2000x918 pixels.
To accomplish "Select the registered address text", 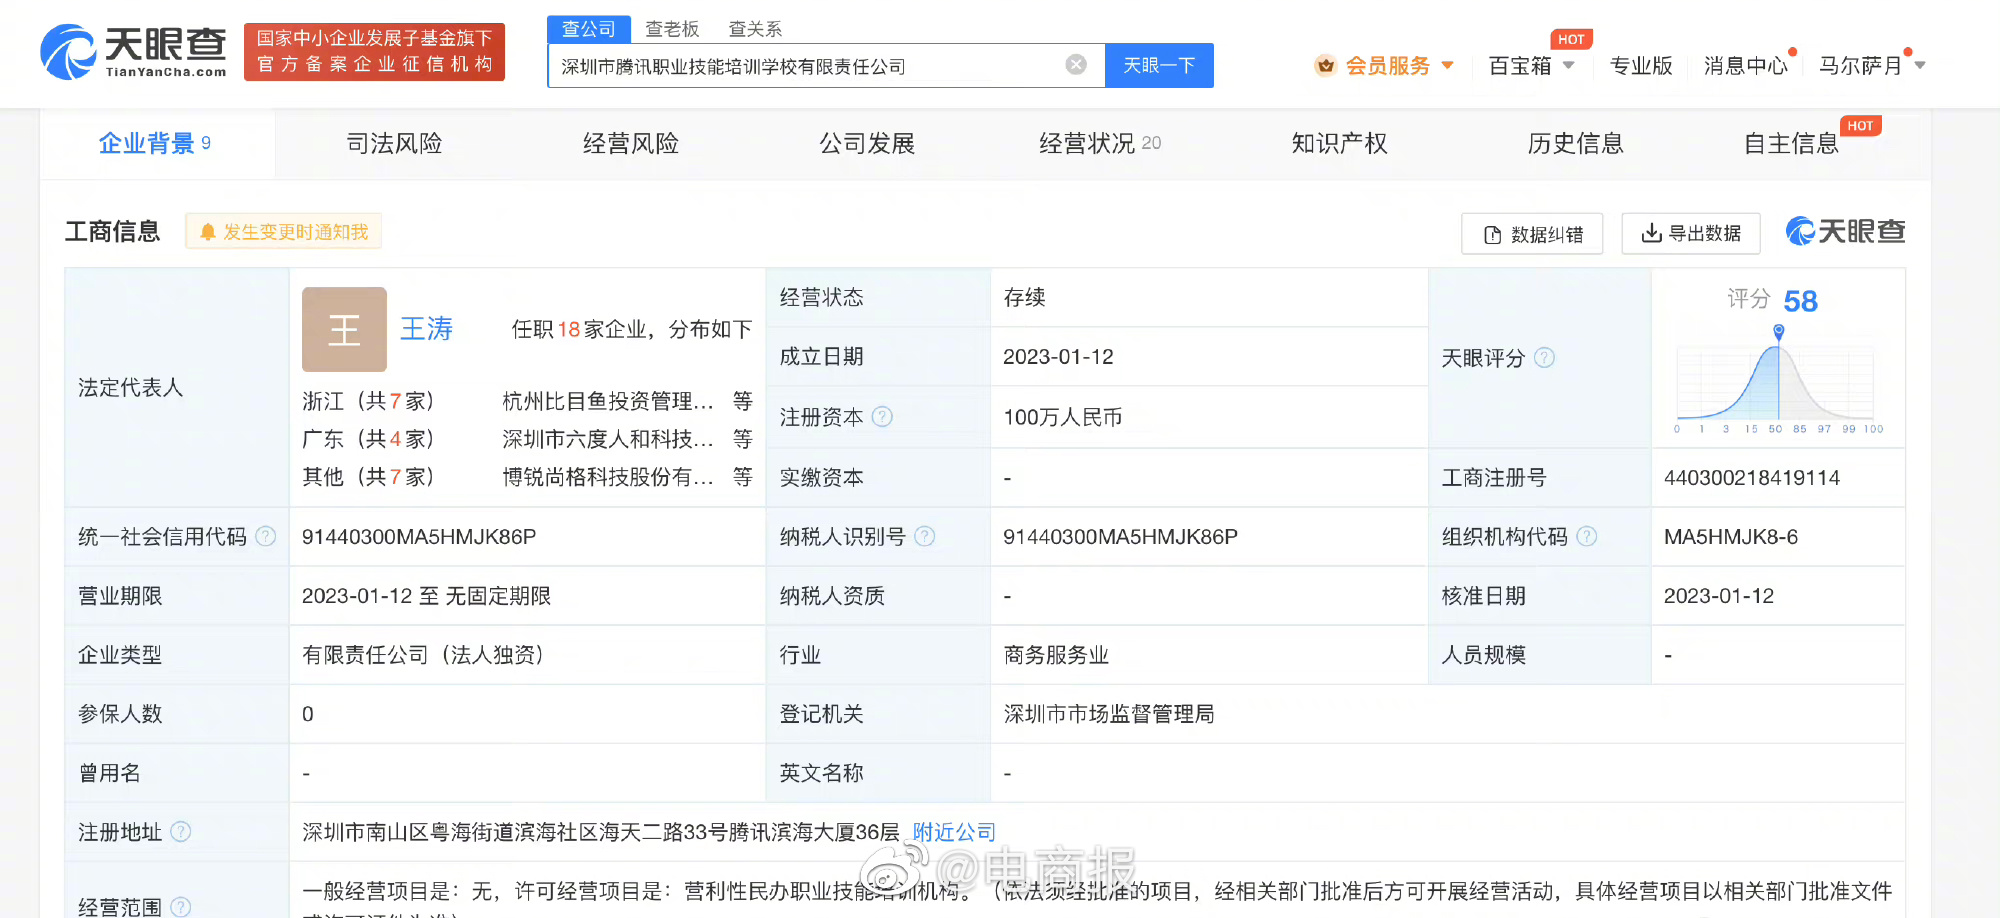I will (601, 832).
